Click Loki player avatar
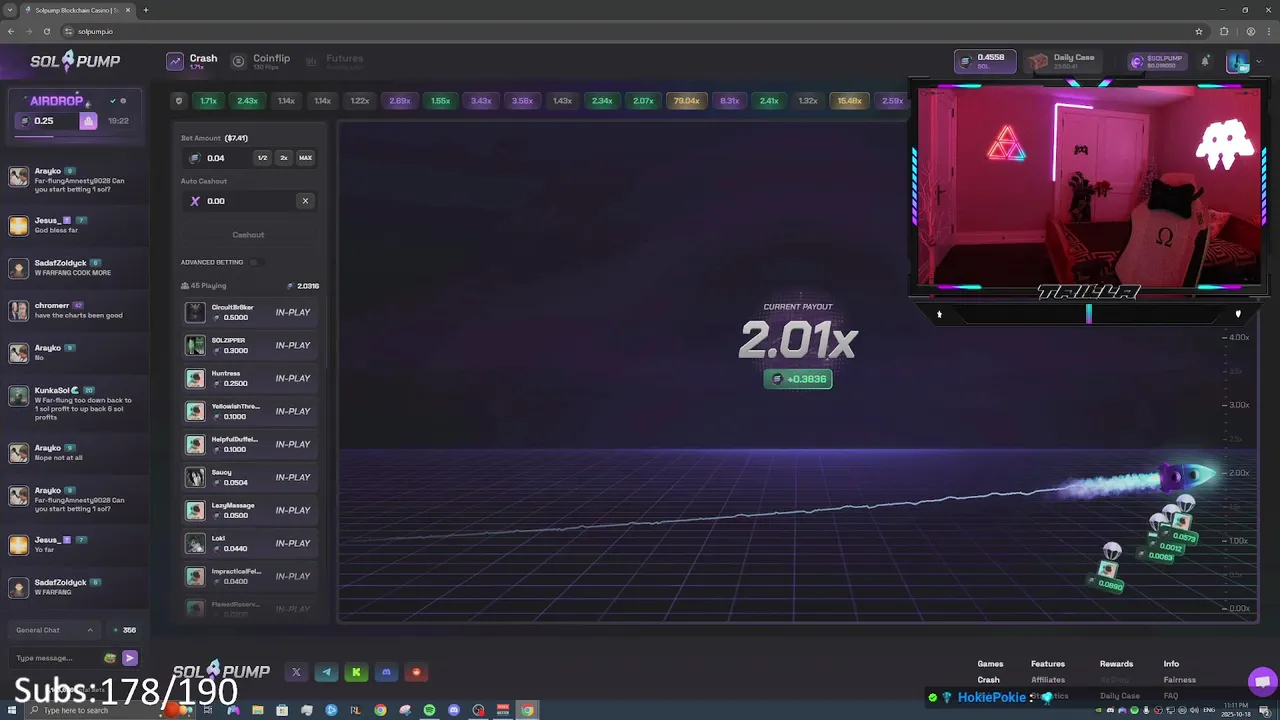 pyautogui.click(x=195, y=543)
